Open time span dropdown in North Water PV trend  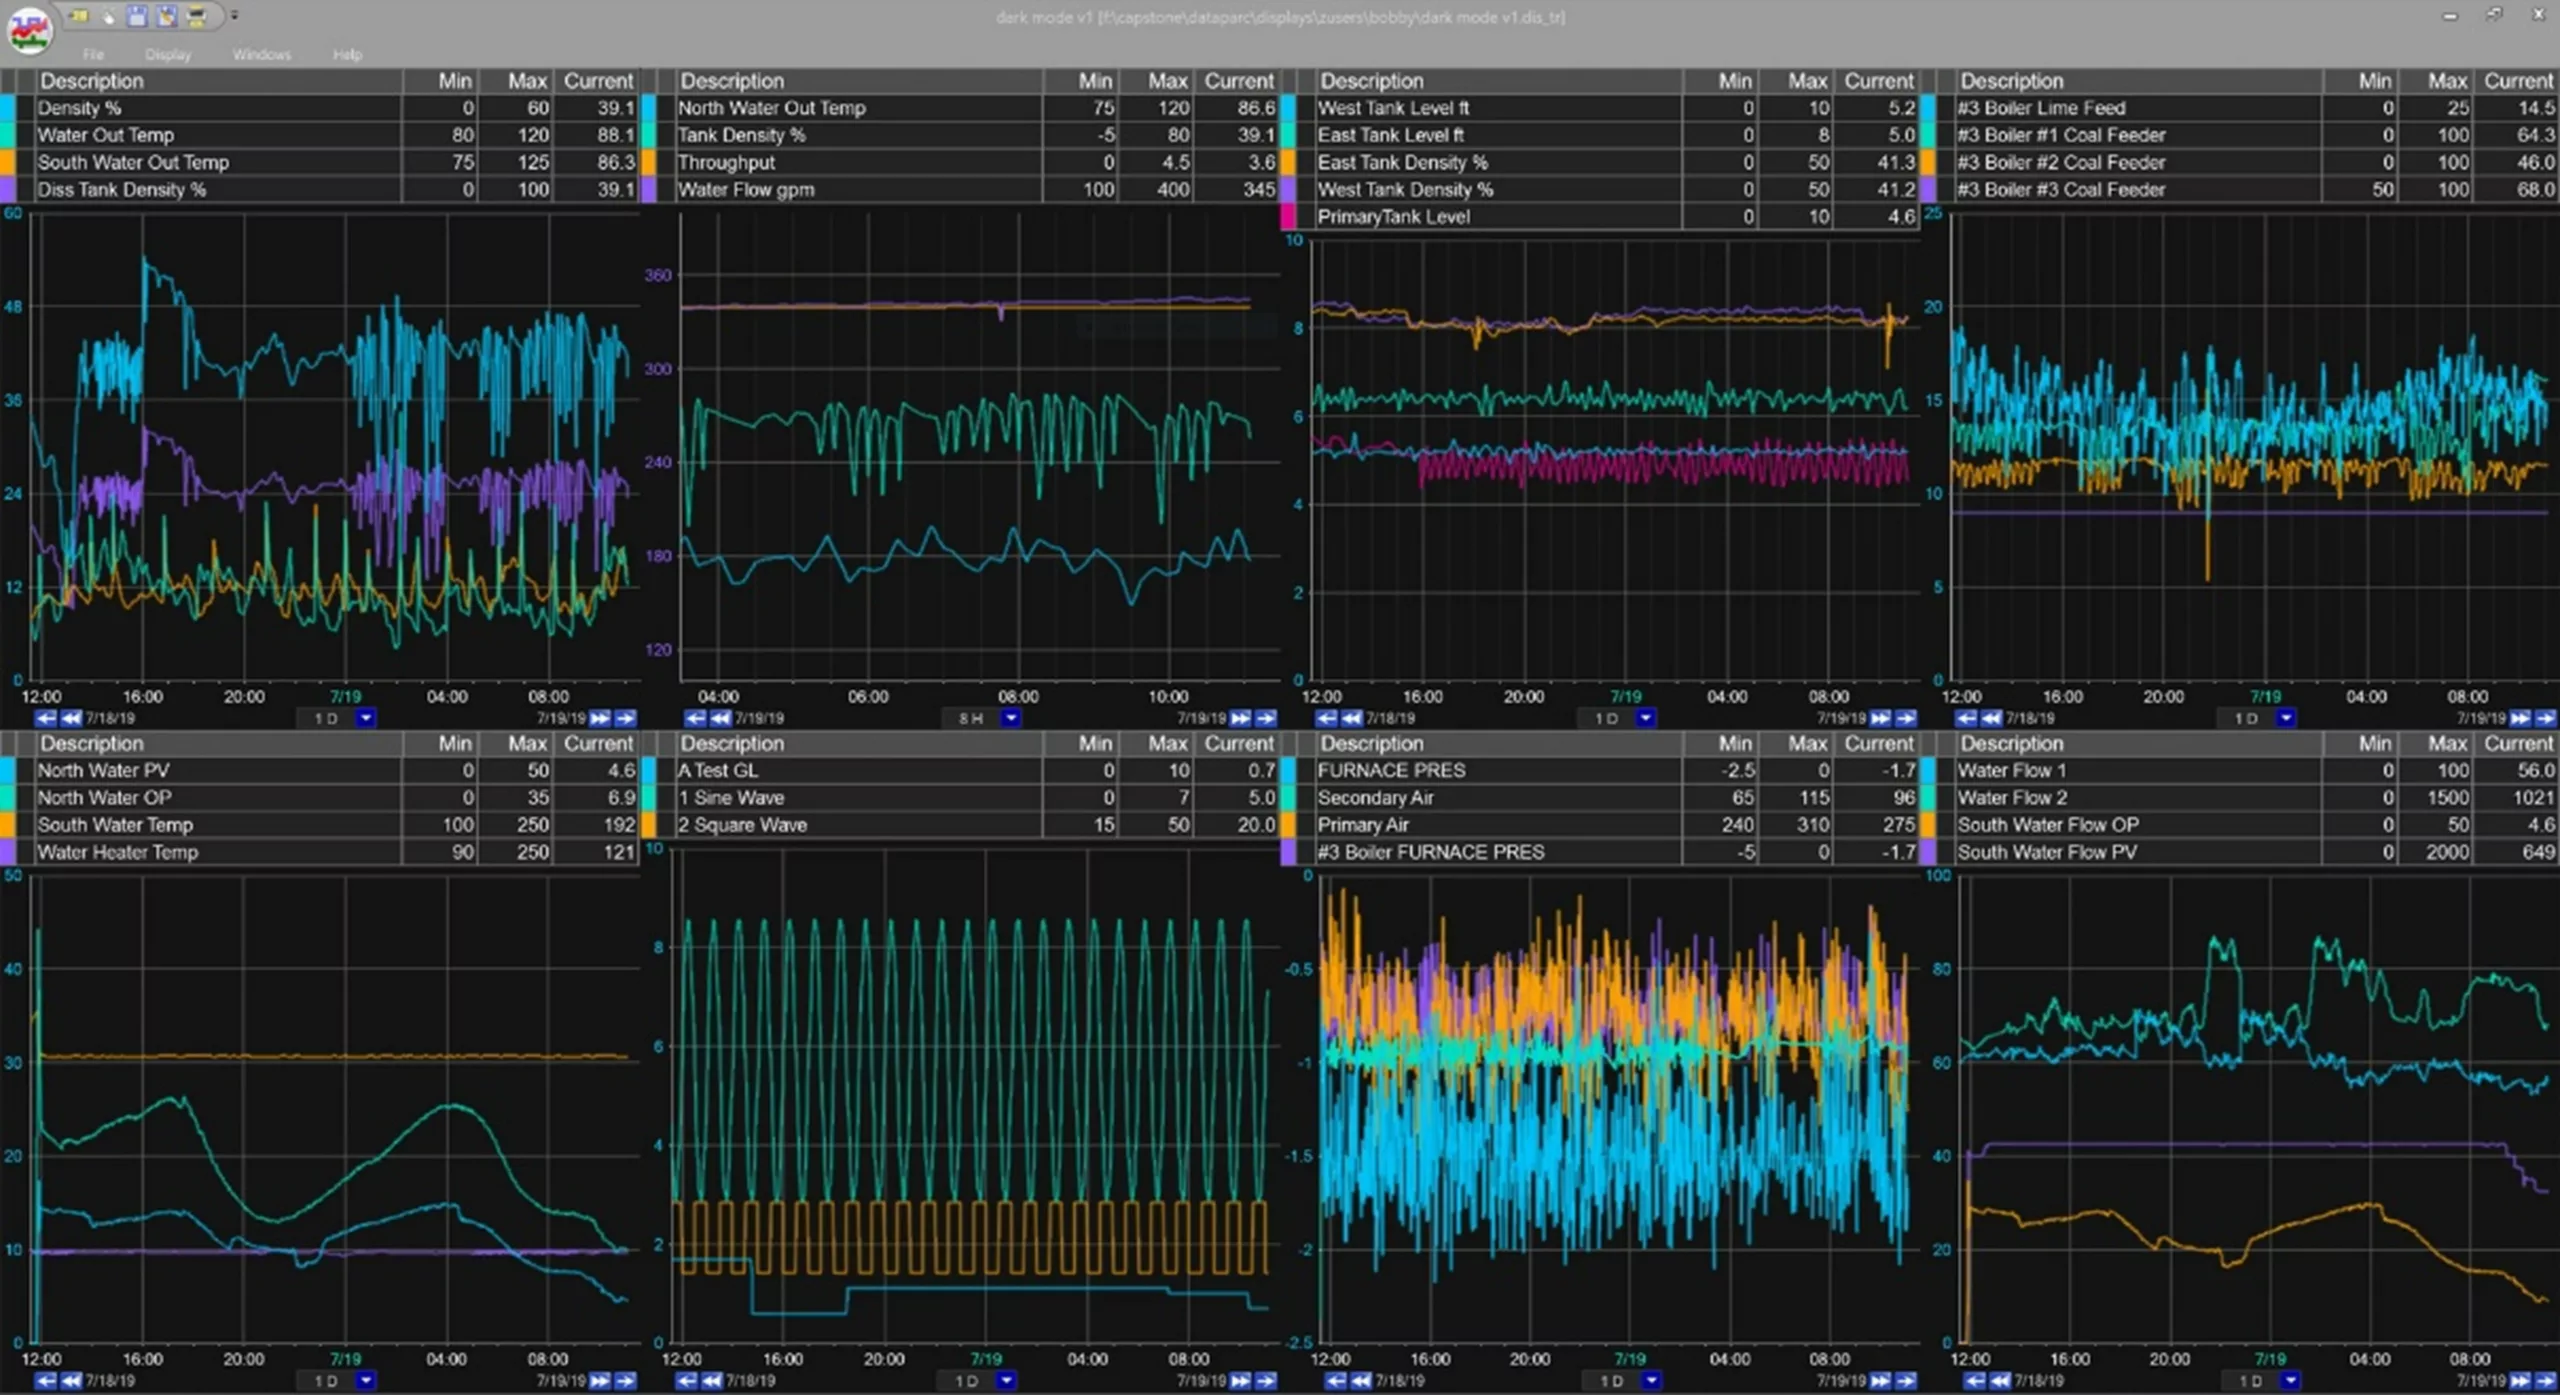click(x=366, y=1381)
